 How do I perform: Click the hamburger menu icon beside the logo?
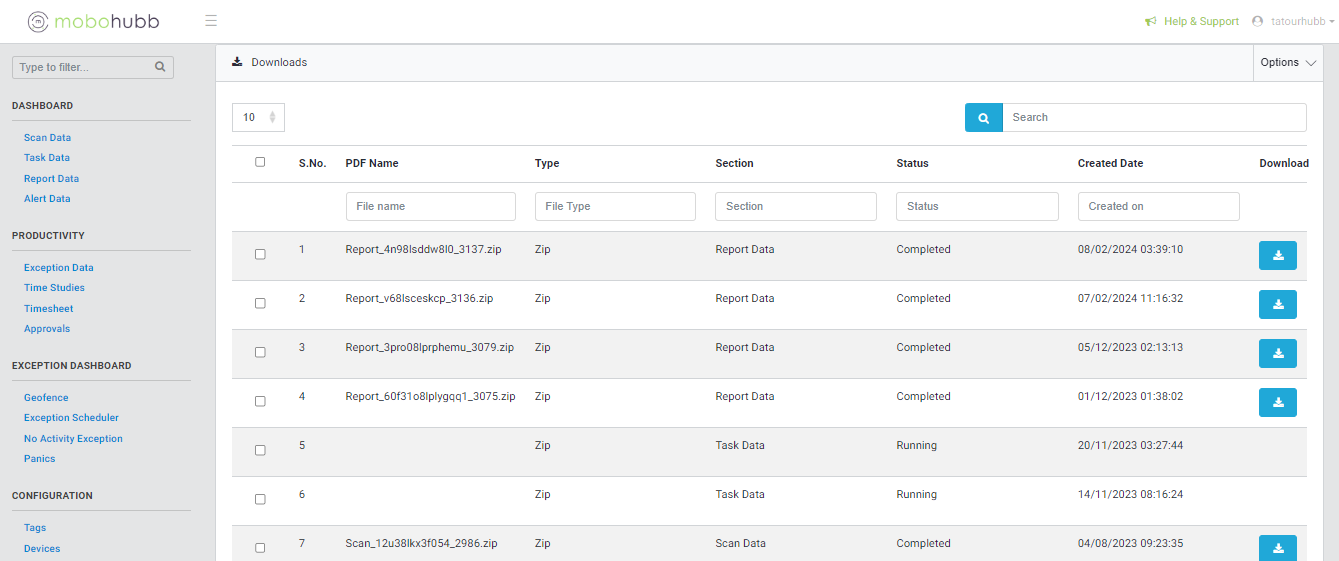[211, 21]
